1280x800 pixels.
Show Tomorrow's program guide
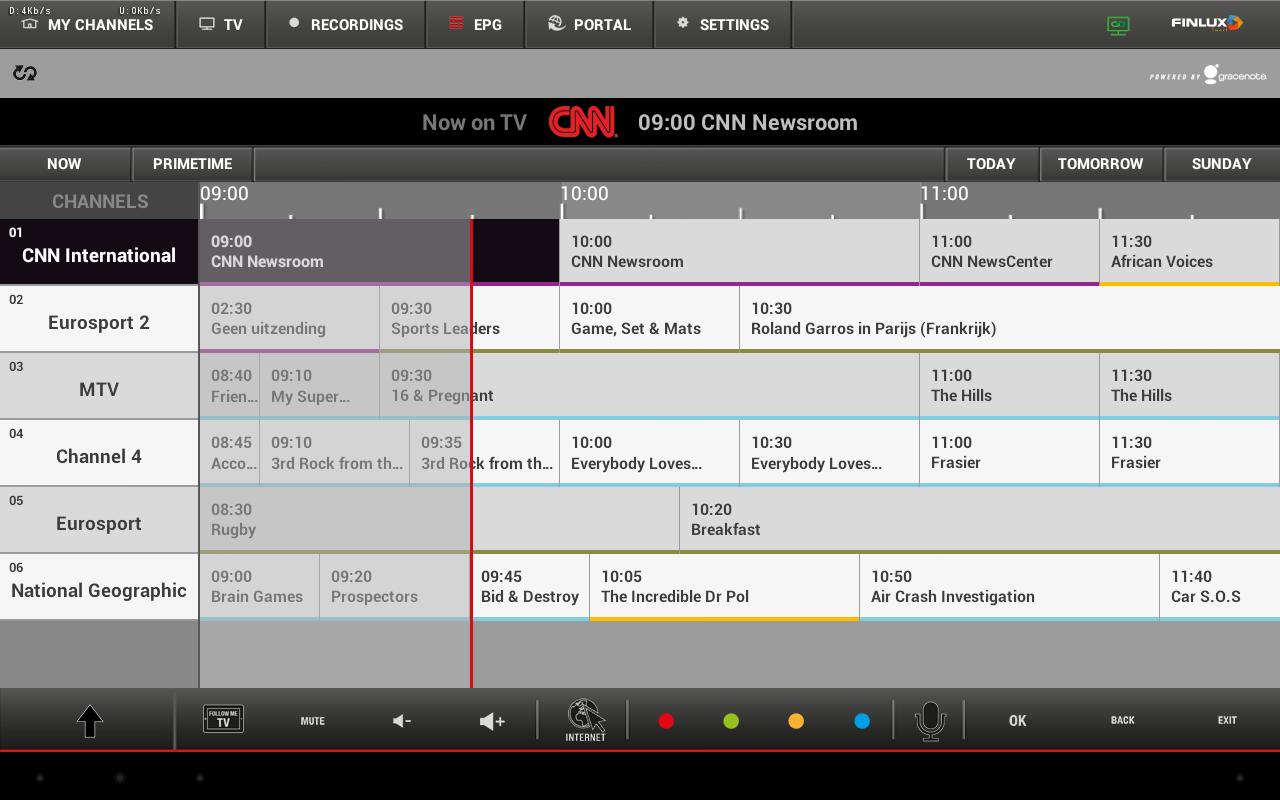click(x=1100, y=164)
